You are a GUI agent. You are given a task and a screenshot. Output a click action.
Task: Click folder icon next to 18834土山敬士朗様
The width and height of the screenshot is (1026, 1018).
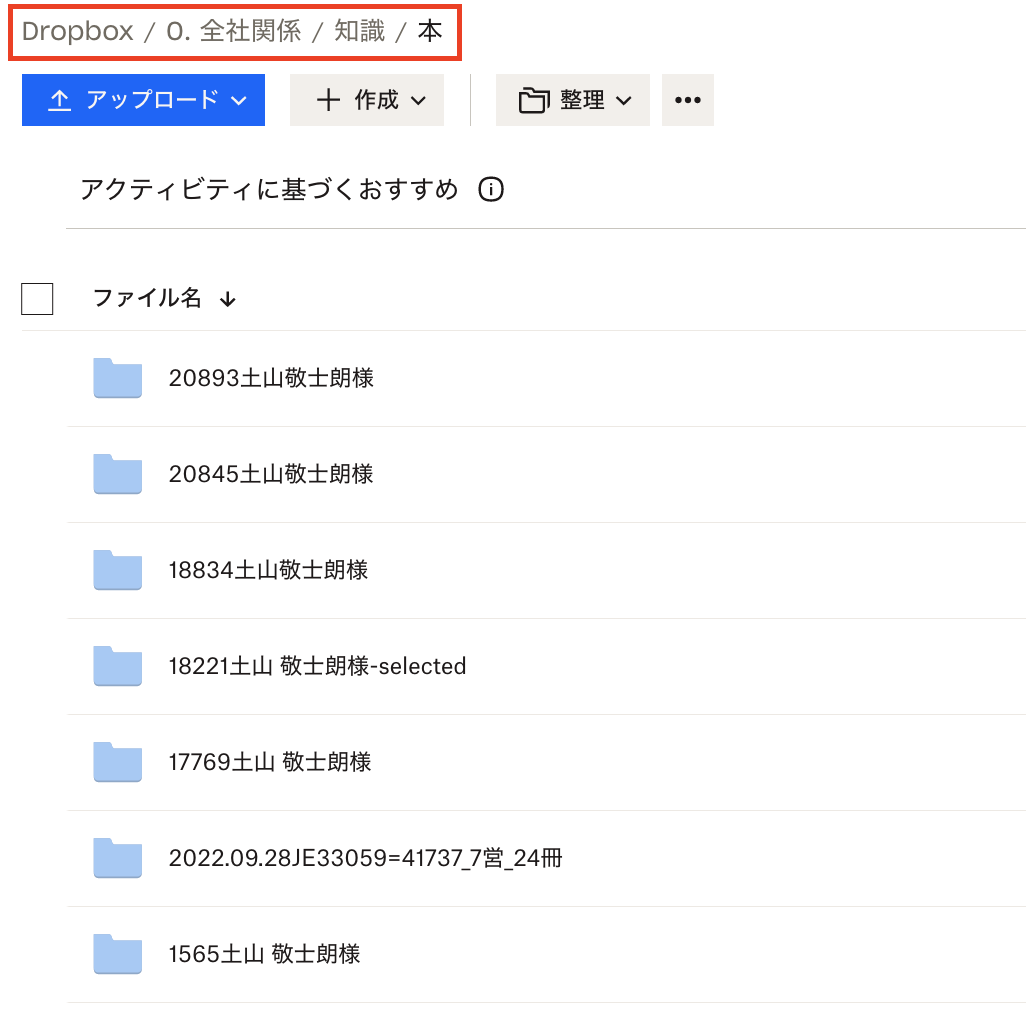click(x=117, y=570)
